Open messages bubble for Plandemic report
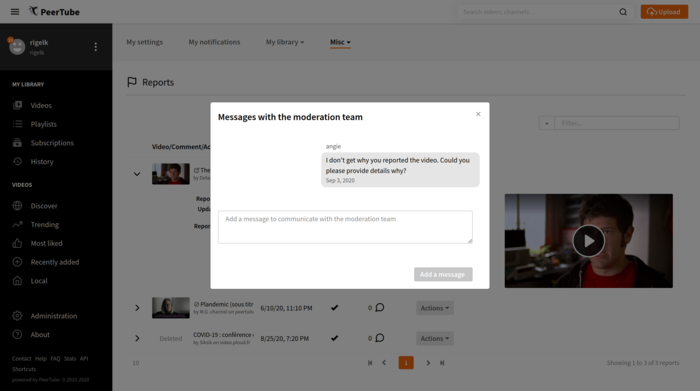This screenshot has height=391, width=700. pyautogui.click(x=380, y=308)
